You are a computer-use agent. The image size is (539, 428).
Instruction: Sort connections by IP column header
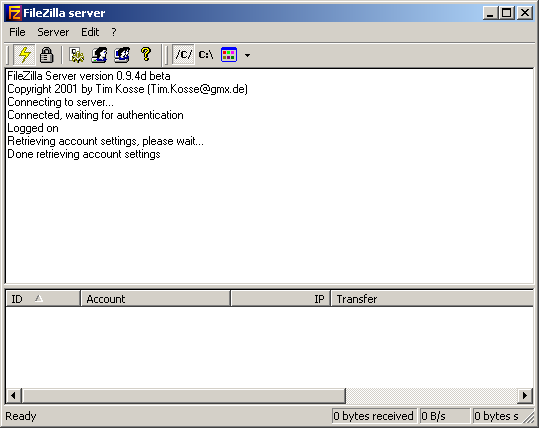point(280,298)
